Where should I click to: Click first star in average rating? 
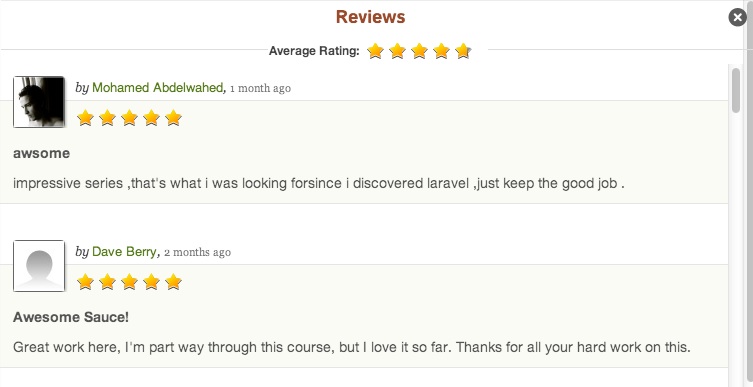(375, 50)
